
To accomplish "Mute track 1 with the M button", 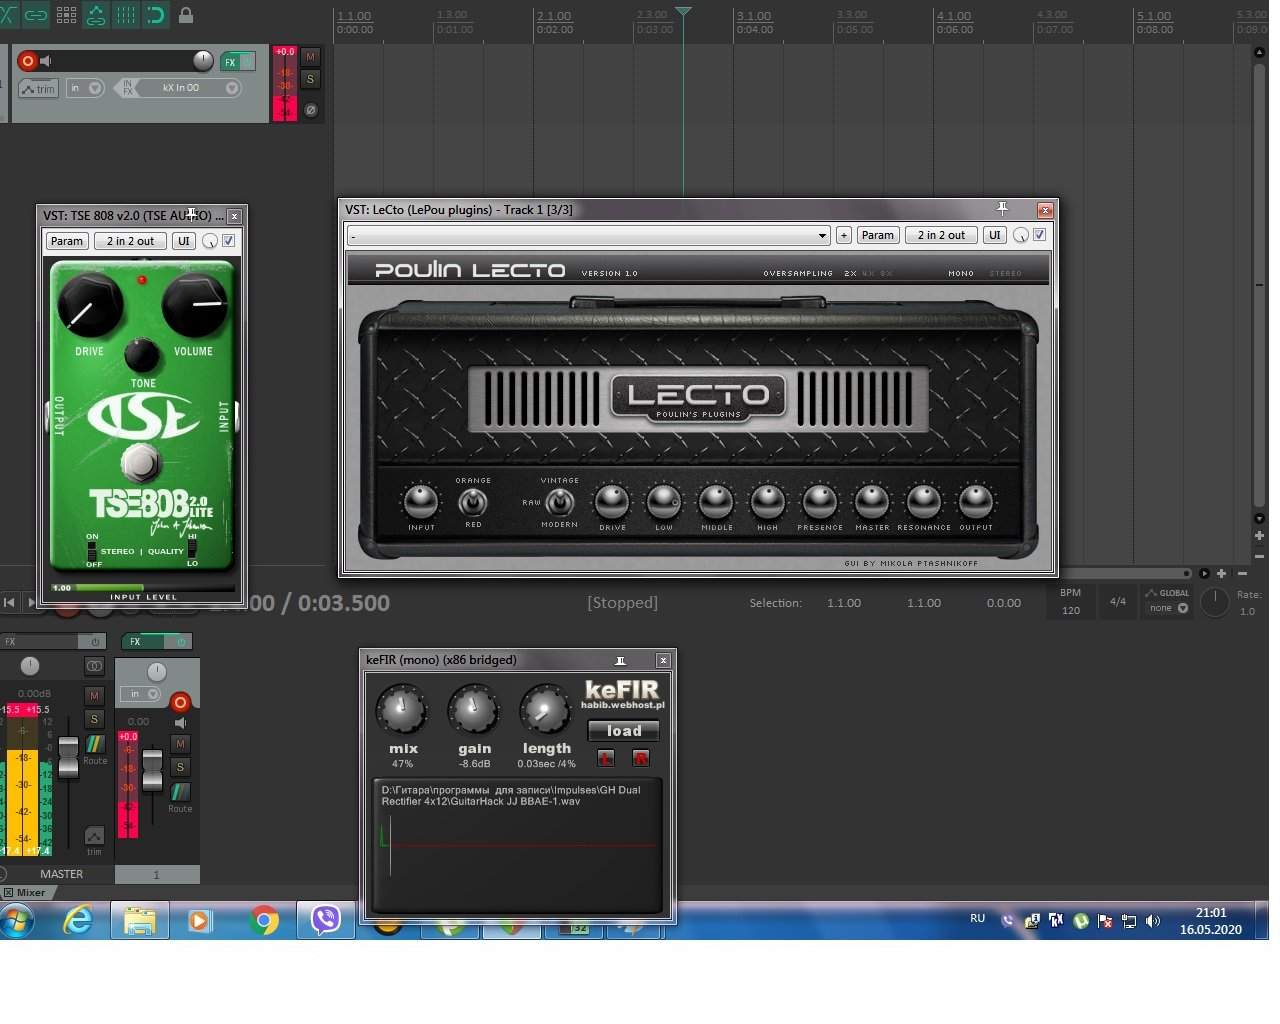I will (310, 57).
